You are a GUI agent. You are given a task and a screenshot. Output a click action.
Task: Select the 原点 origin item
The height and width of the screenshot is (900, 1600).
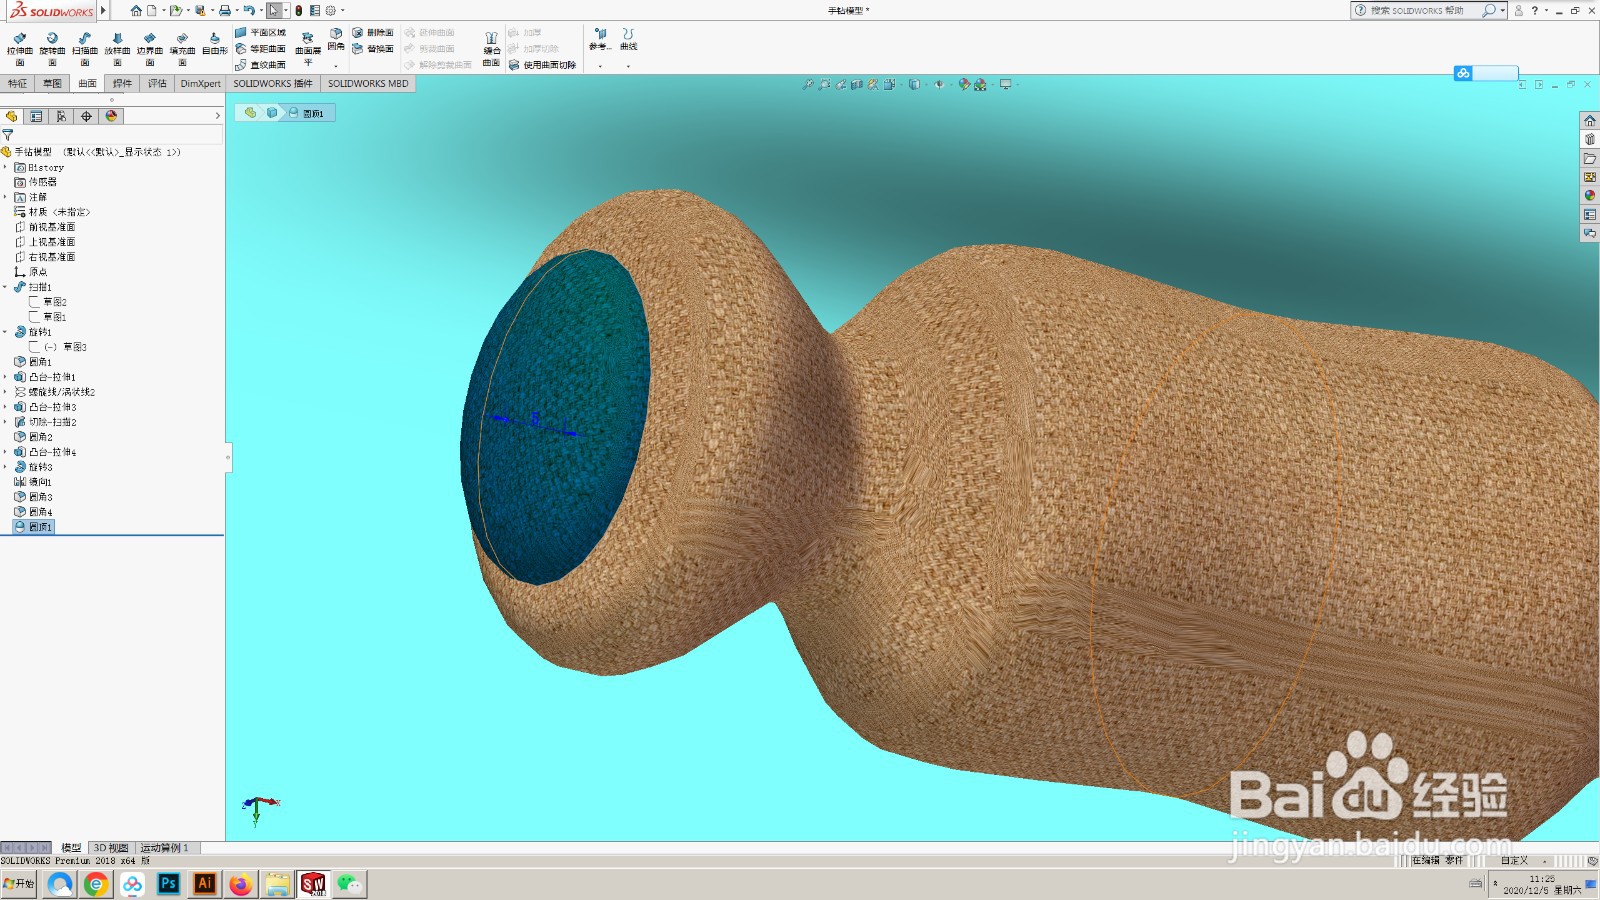[30, 272]
